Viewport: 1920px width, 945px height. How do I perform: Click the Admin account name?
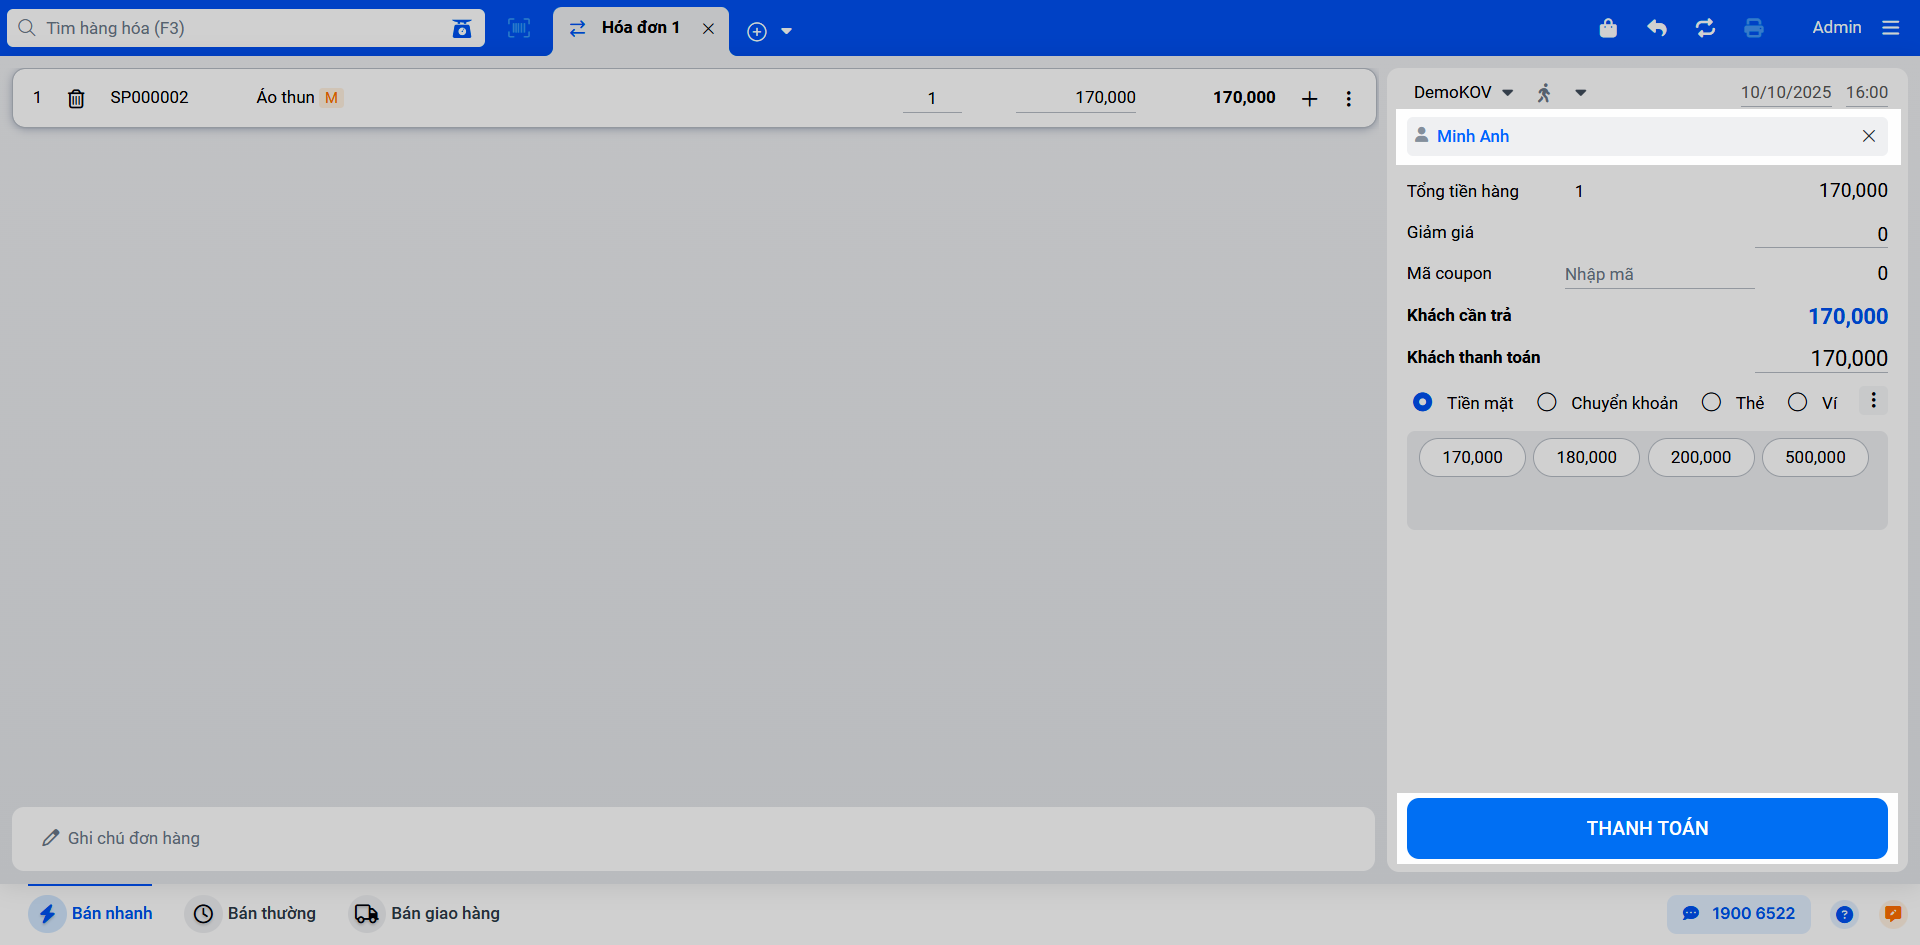(1837, 28)
